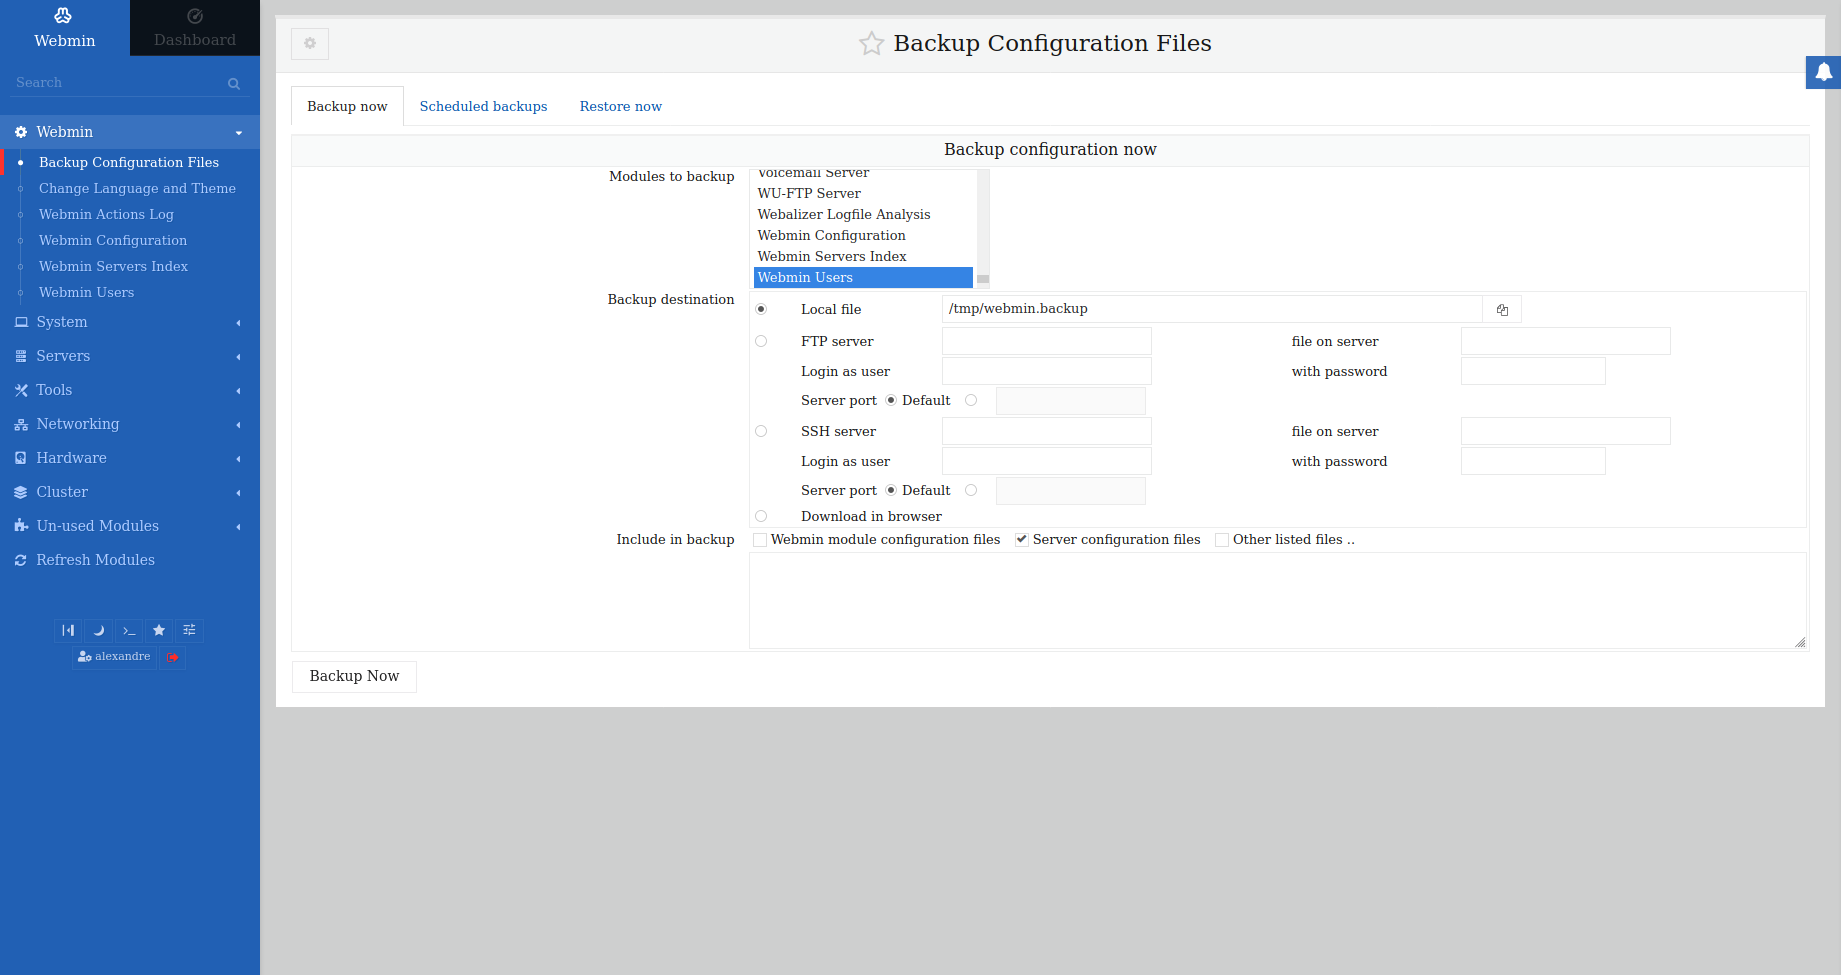Uncheck Server configuration files
Viewport: 1841px width, 975px height.
tap(1022, 540)
